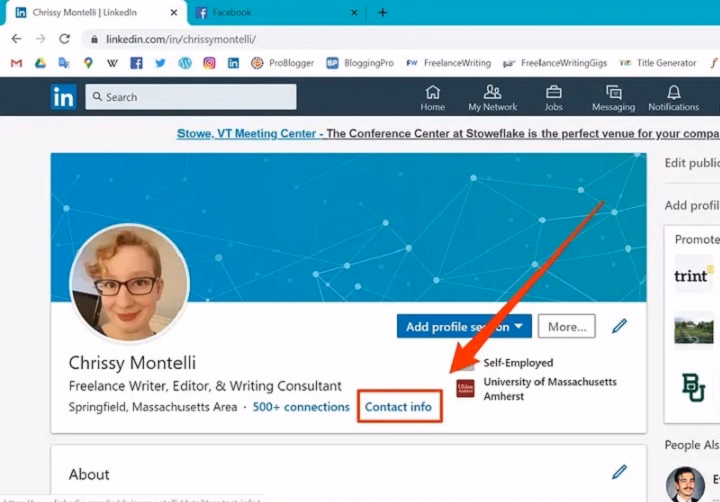Open My Network page
Image resolution: width=720 pixels, height=502 pixels.
pyautogui.click(x=493, y=98)
